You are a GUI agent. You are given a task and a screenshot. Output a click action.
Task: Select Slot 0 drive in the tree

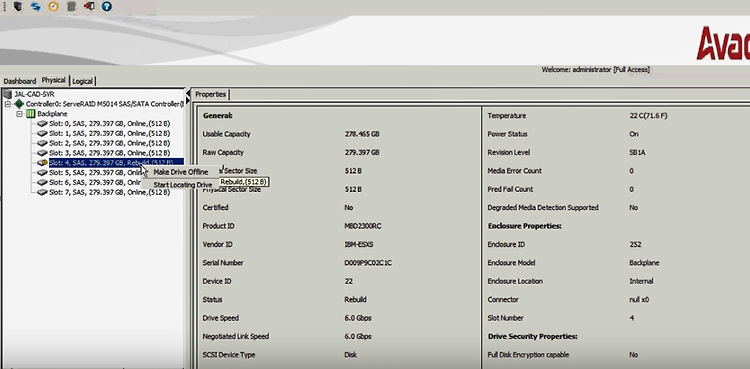pos(109,123)
